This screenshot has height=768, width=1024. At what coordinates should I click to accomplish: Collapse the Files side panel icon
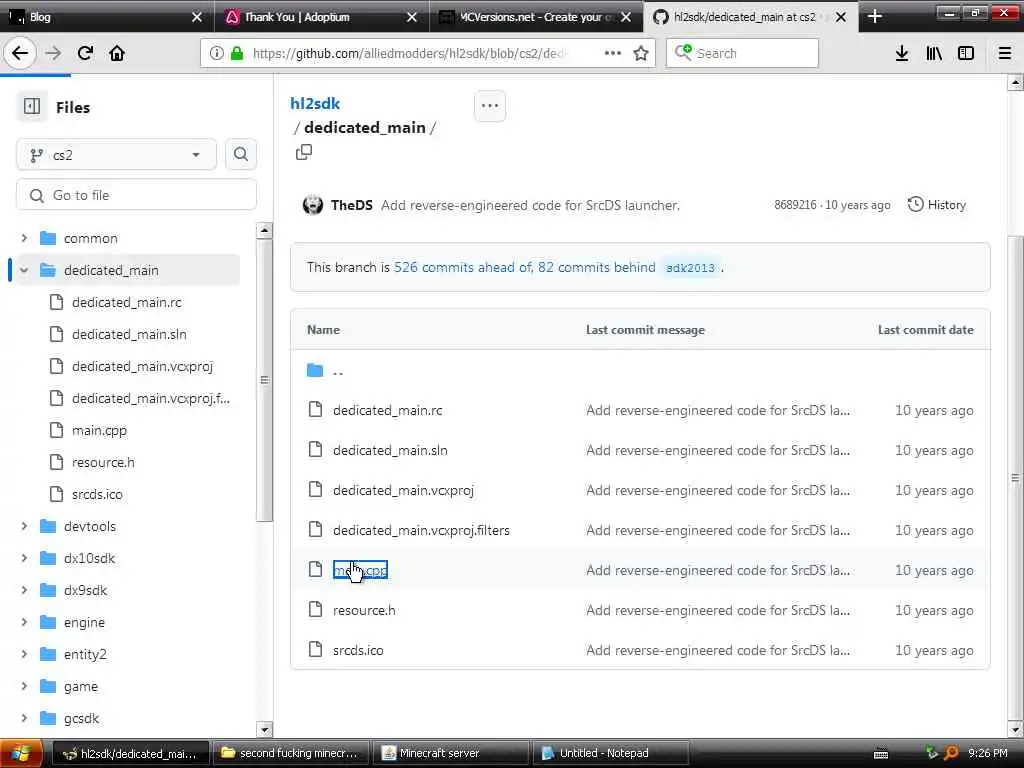[32, 106]
